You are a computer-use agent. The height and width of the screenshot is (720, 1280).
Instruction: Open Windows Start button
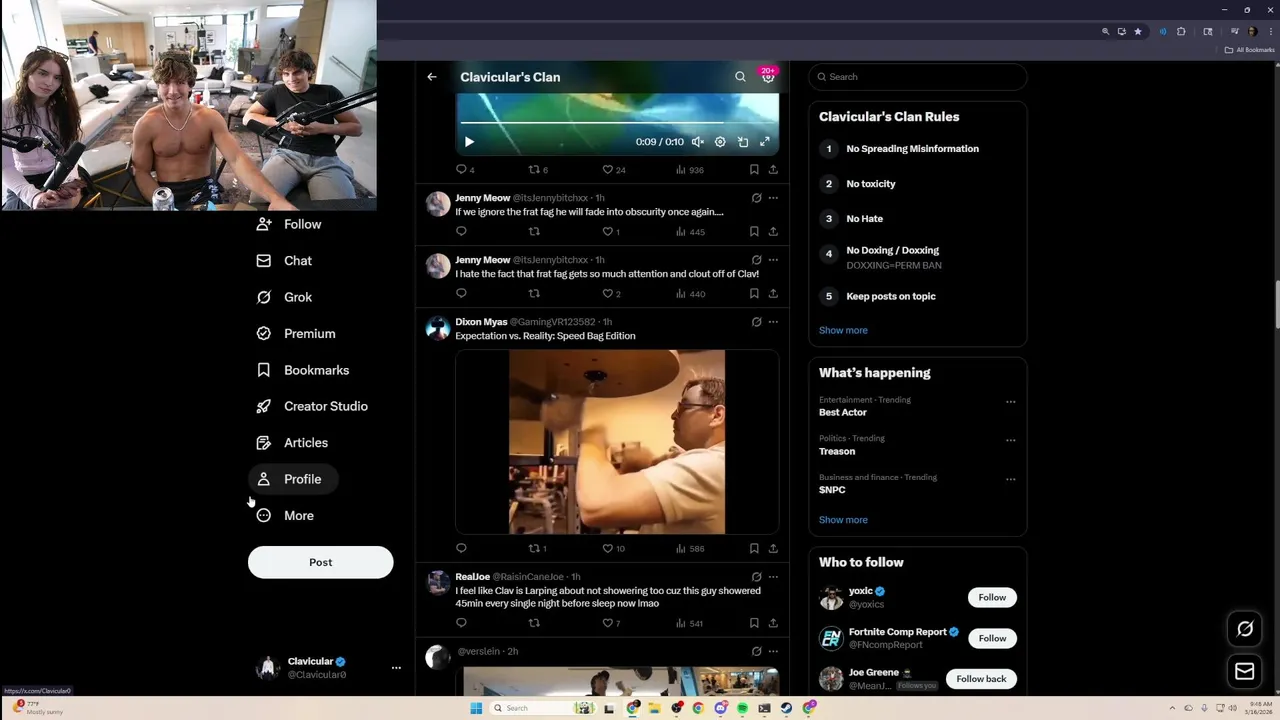476,708
